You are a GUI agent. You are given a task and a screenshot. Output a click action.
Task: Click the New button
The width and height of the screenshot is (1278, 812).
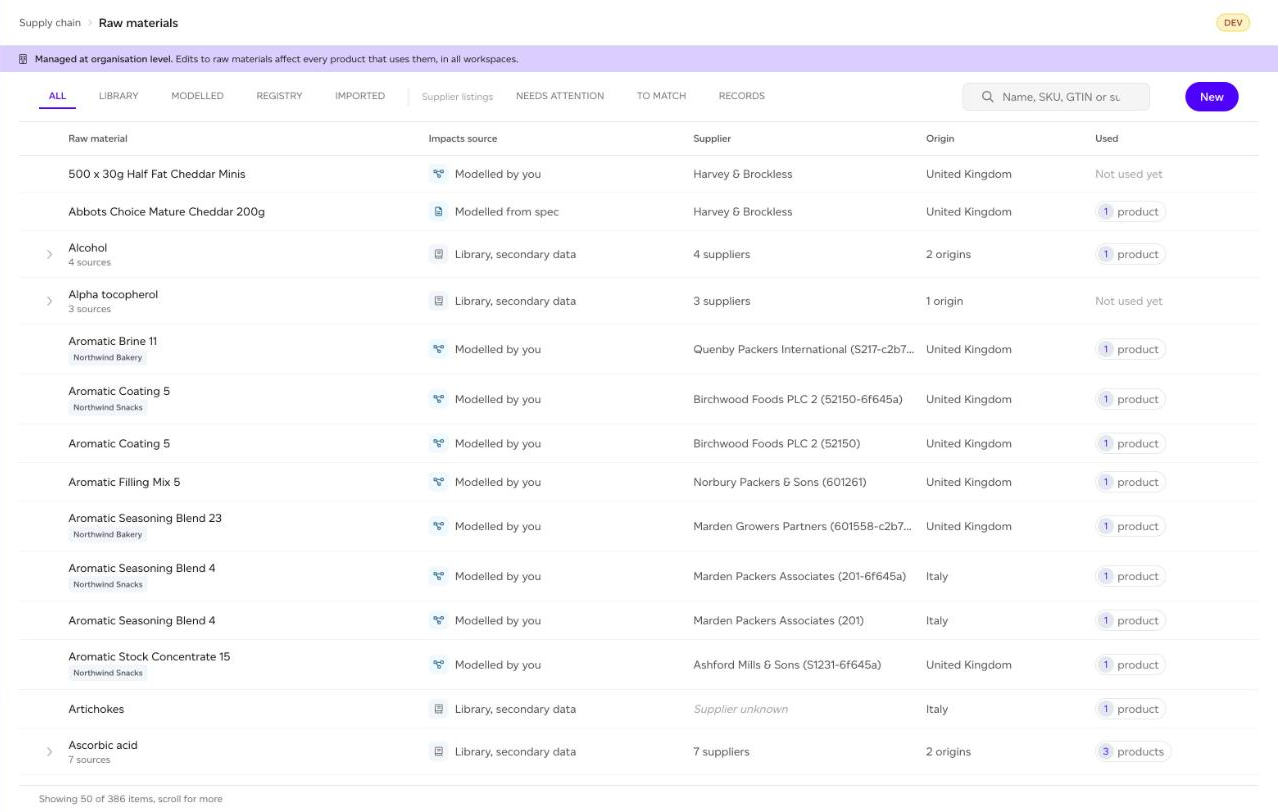(1212, 97)
